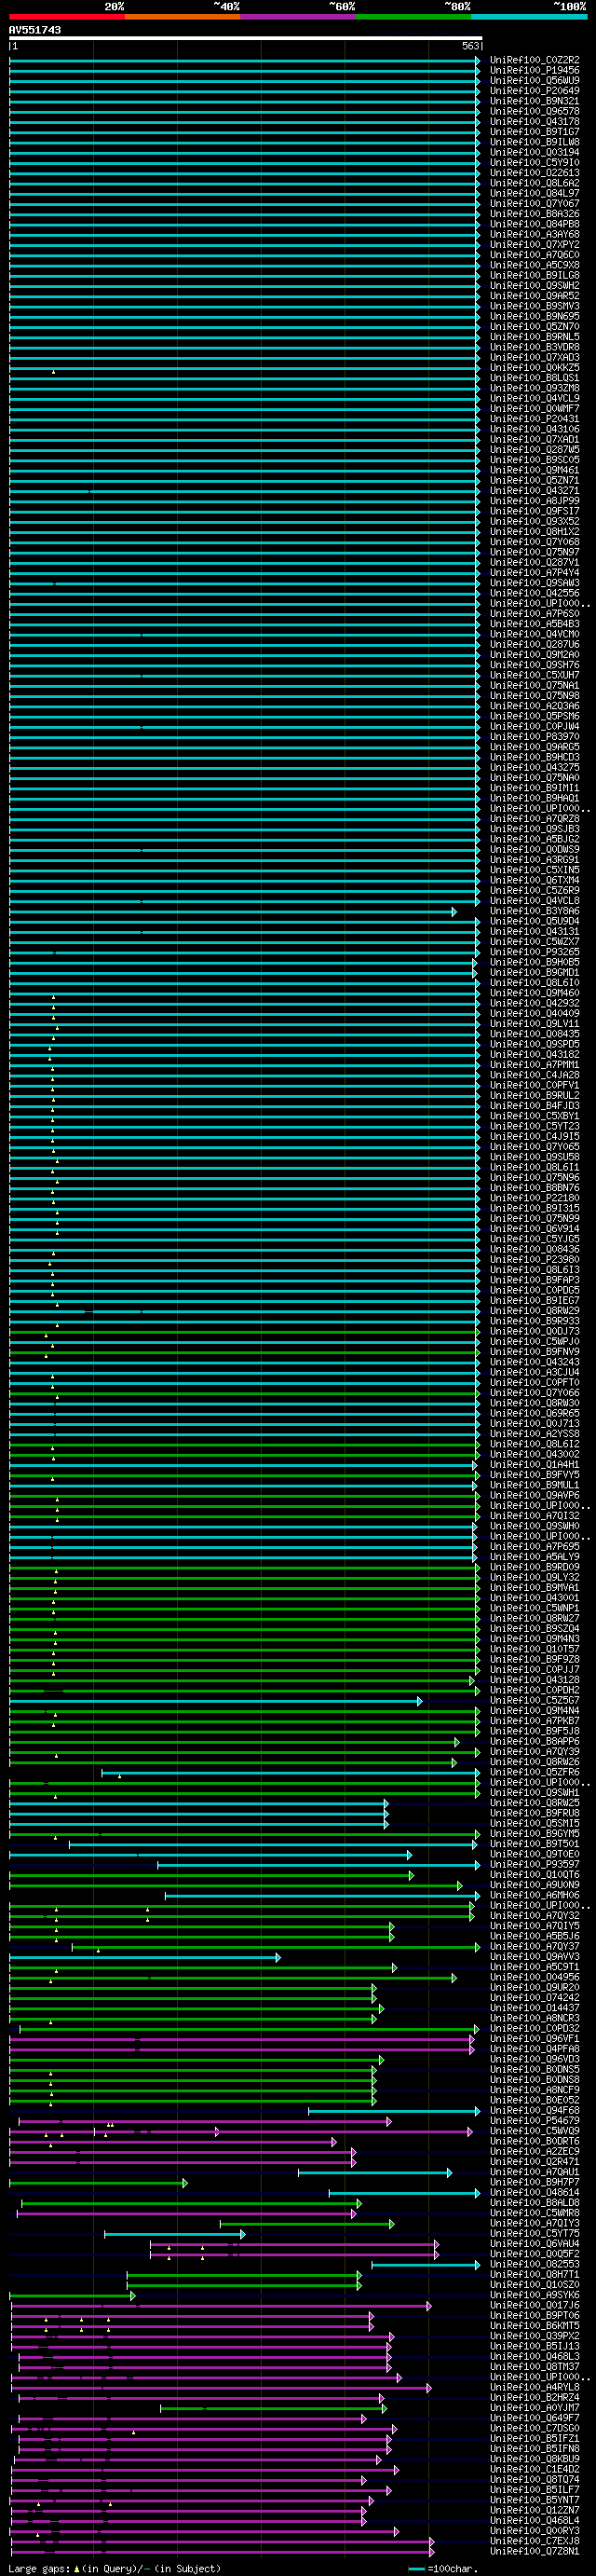
Task: Select the UniRef100_Q43178 label
Action: pyautogui.click(x=535, y=121)
